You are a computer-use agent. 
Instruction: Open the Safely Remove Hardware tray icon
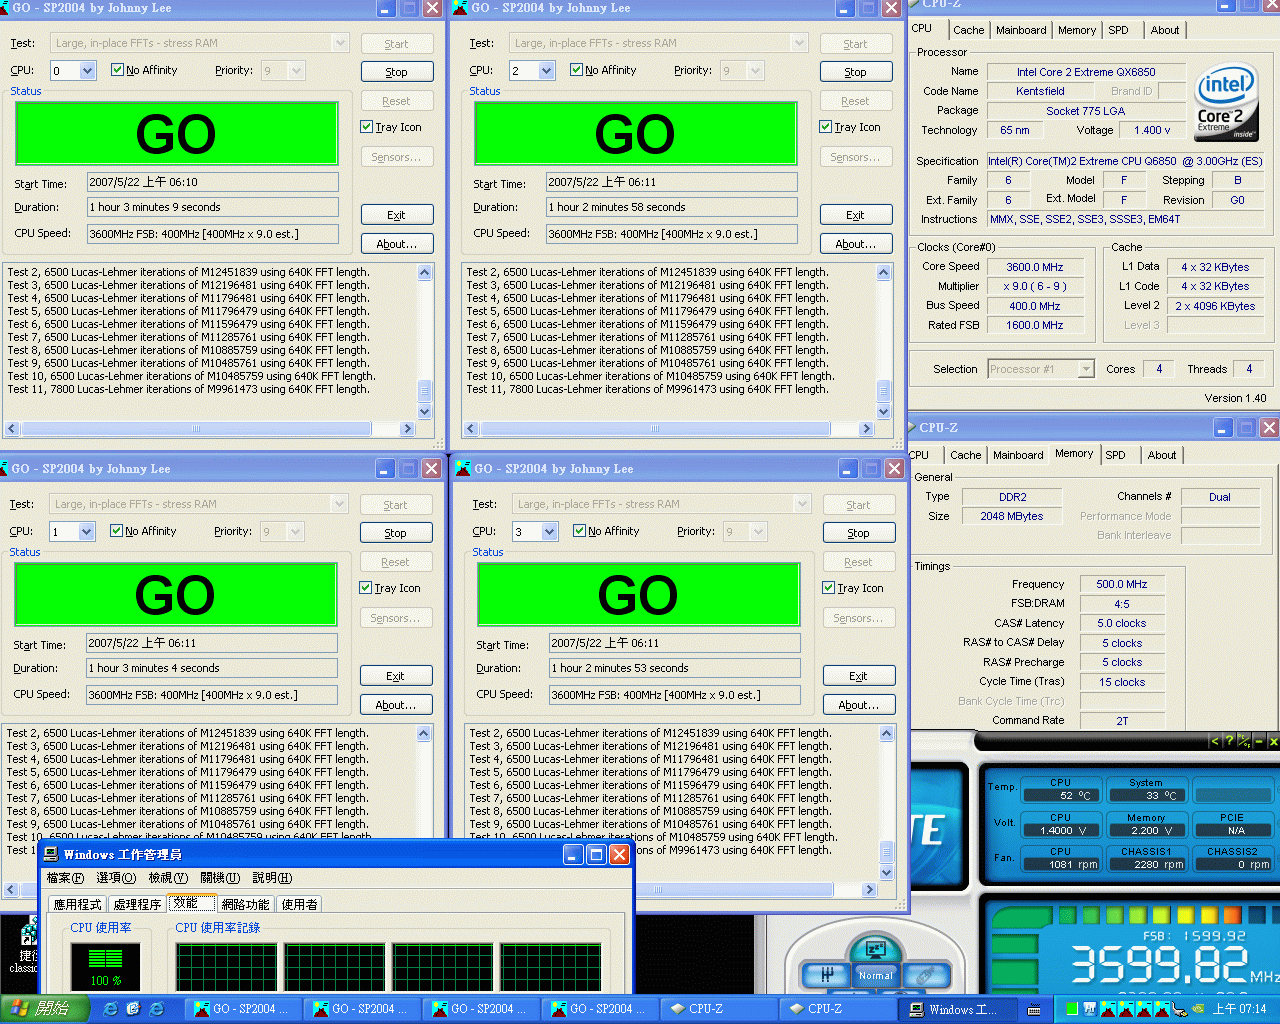point(1179,1009)
